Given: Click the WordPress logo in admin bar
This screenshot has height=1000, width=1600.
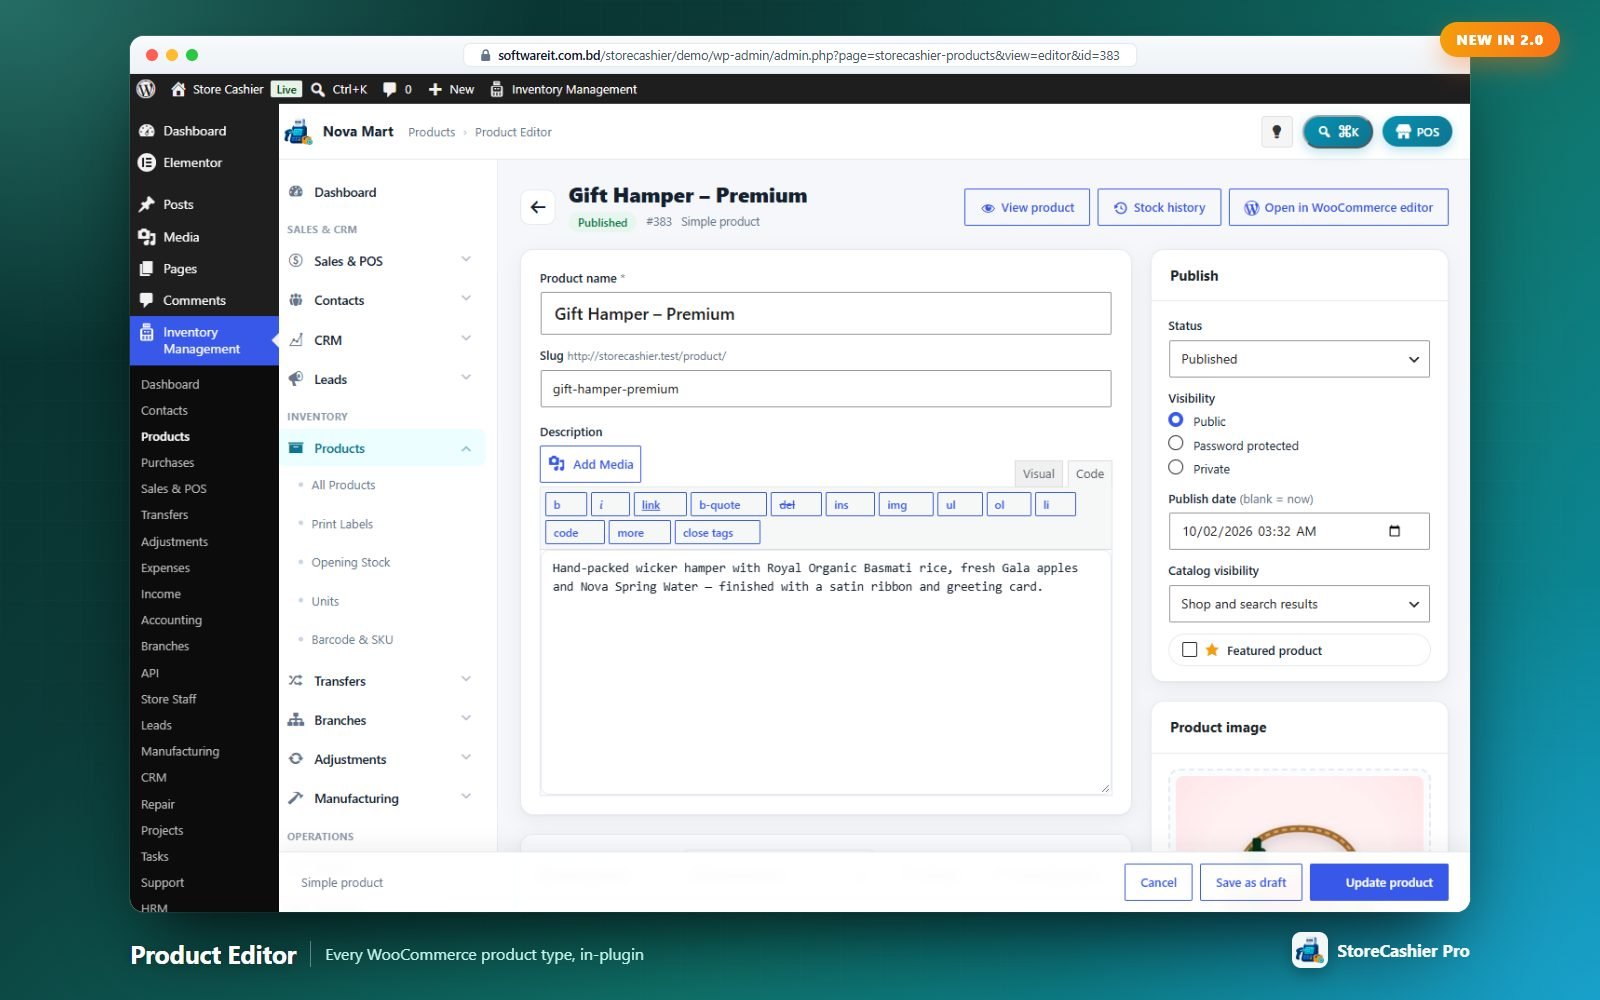Looking at the screenshot, I should [x=146, y=89].
